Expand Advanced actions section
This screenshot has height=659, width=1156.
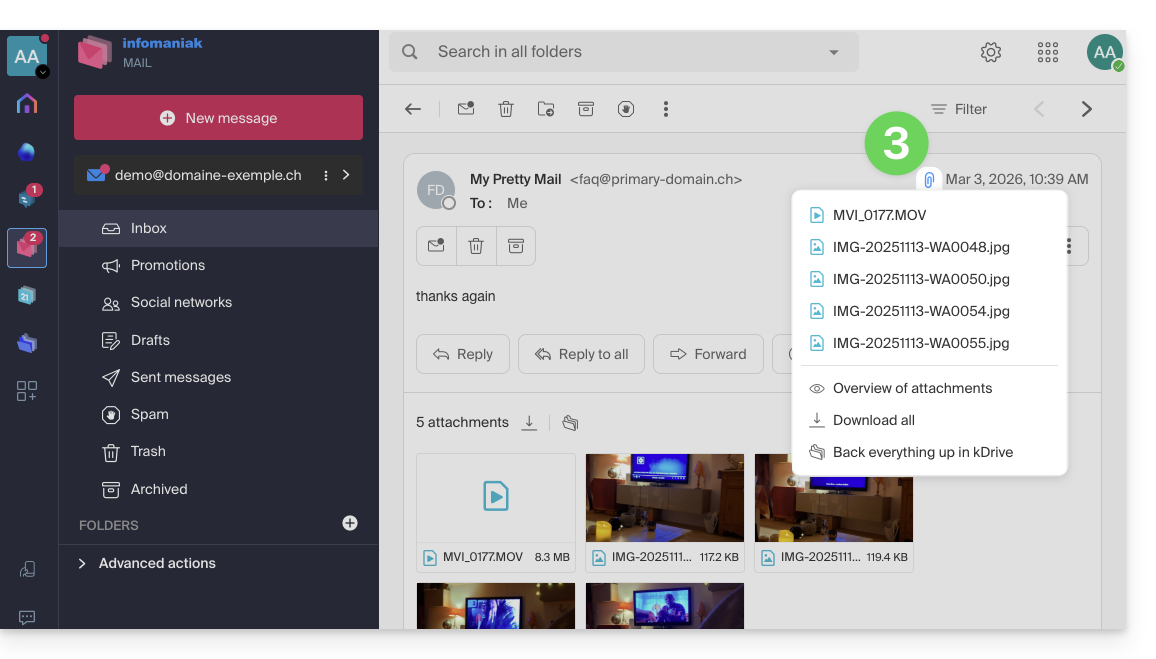coord(82,563)
